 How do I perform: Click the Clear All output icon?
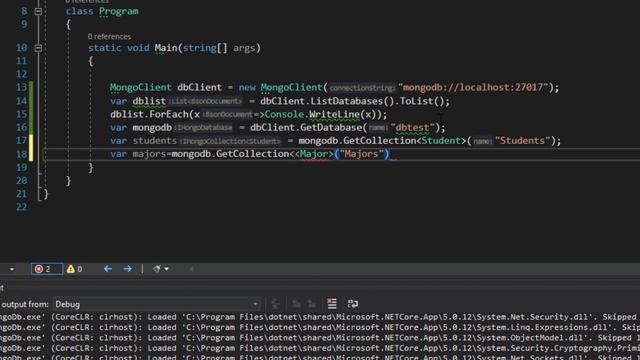pyautogui.click(x=332, y=304)
